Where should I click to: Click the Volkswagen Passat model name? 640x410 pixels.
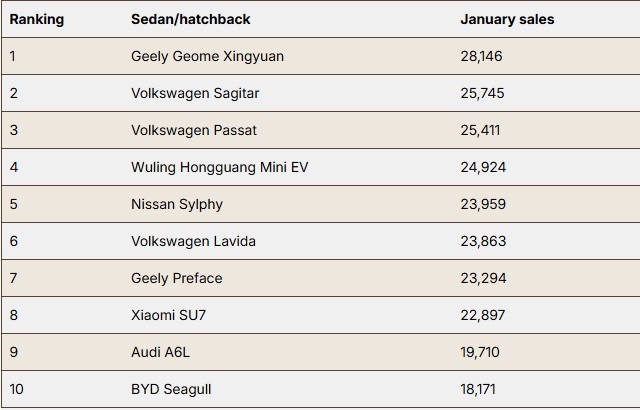coord(194,130)
